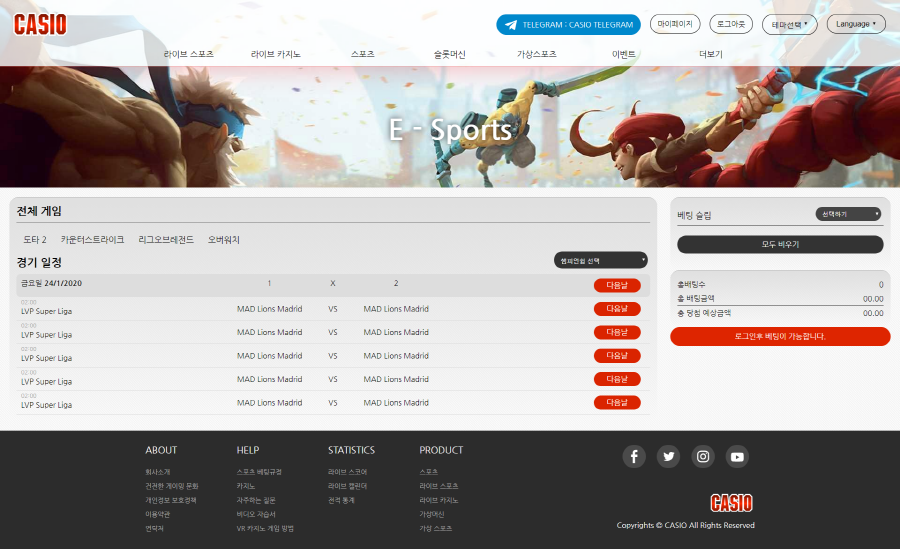Open the Instagram social icon

703,457
